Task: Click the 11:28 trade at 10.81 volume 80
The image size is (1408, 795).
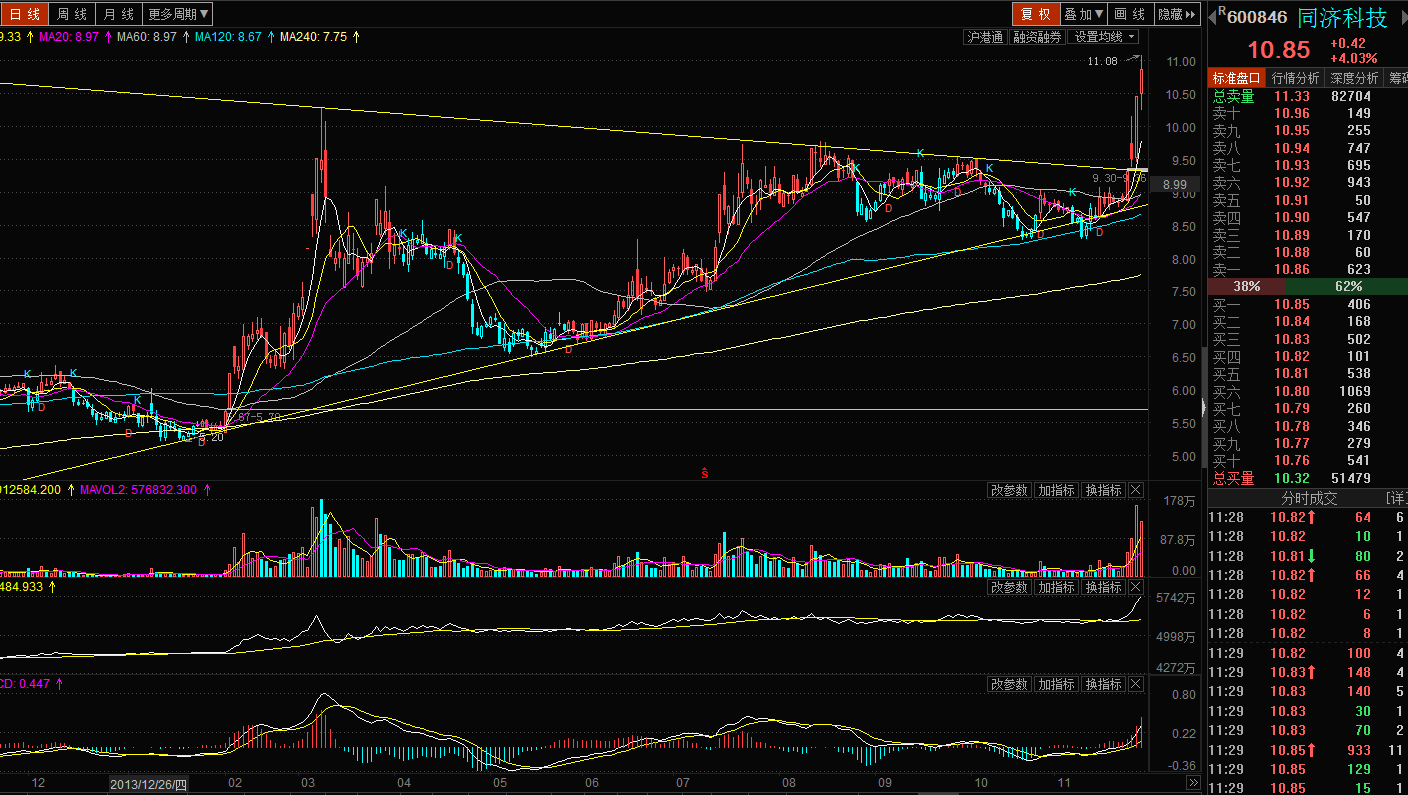Action: click(1308, 556)
